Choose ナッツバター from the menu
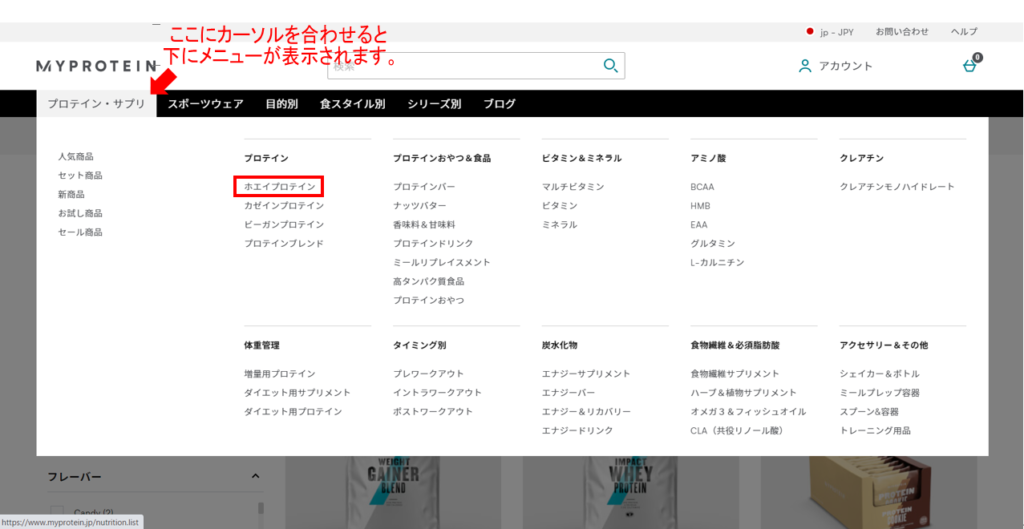The width and height of the screenshot is (1024, 529). [420, 206]
